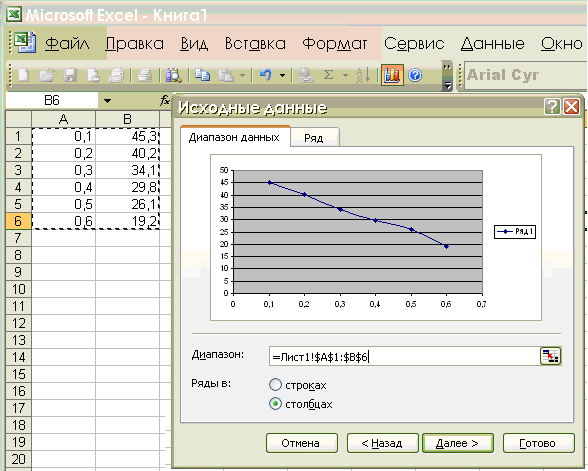The width and height of the screenshot is (588, 471).
Task: Click the Copy icon in toolbar
Action: (x=202, y=75)
